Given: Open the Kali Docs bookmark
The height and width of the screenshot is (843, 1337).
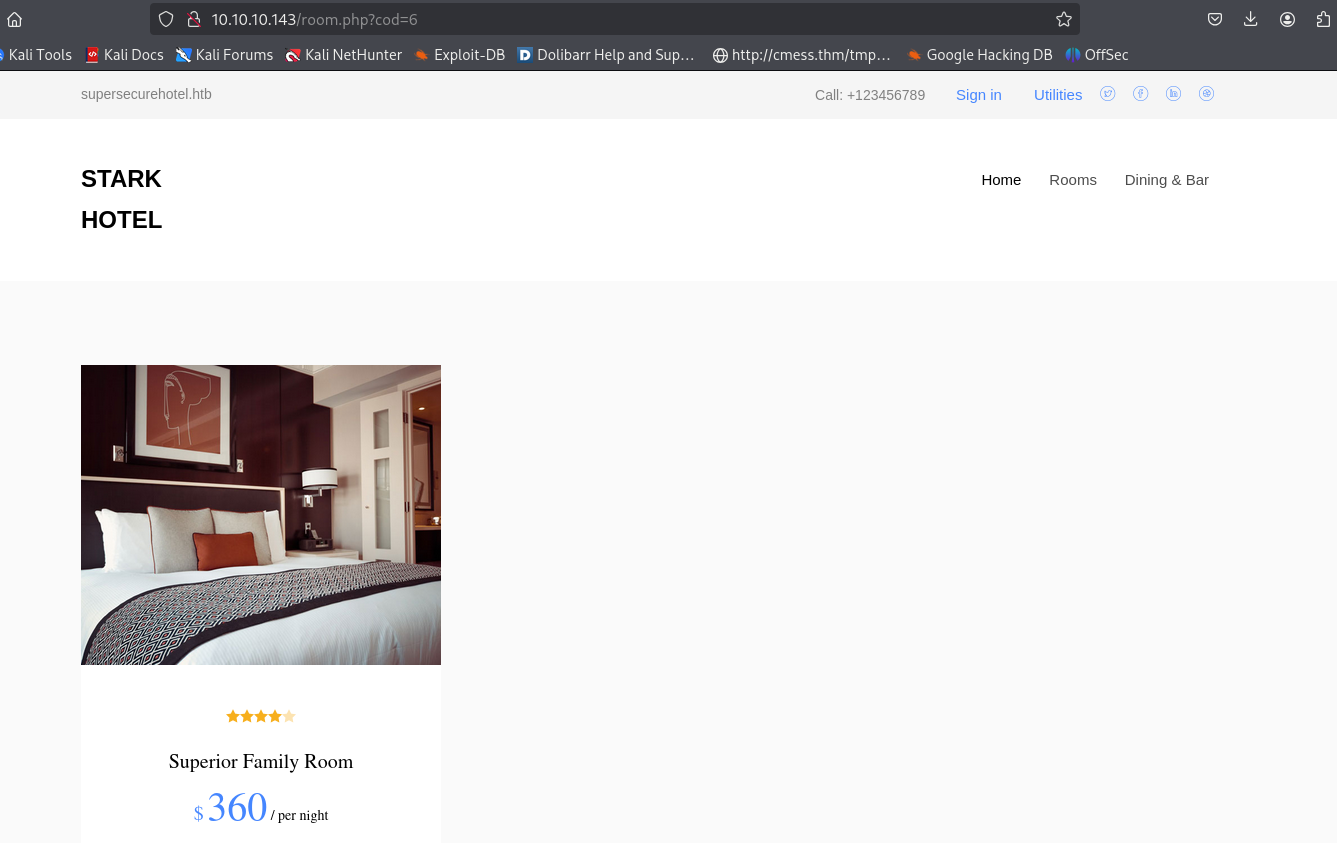Looking at the screenshot, I should (x=124, y=55).
